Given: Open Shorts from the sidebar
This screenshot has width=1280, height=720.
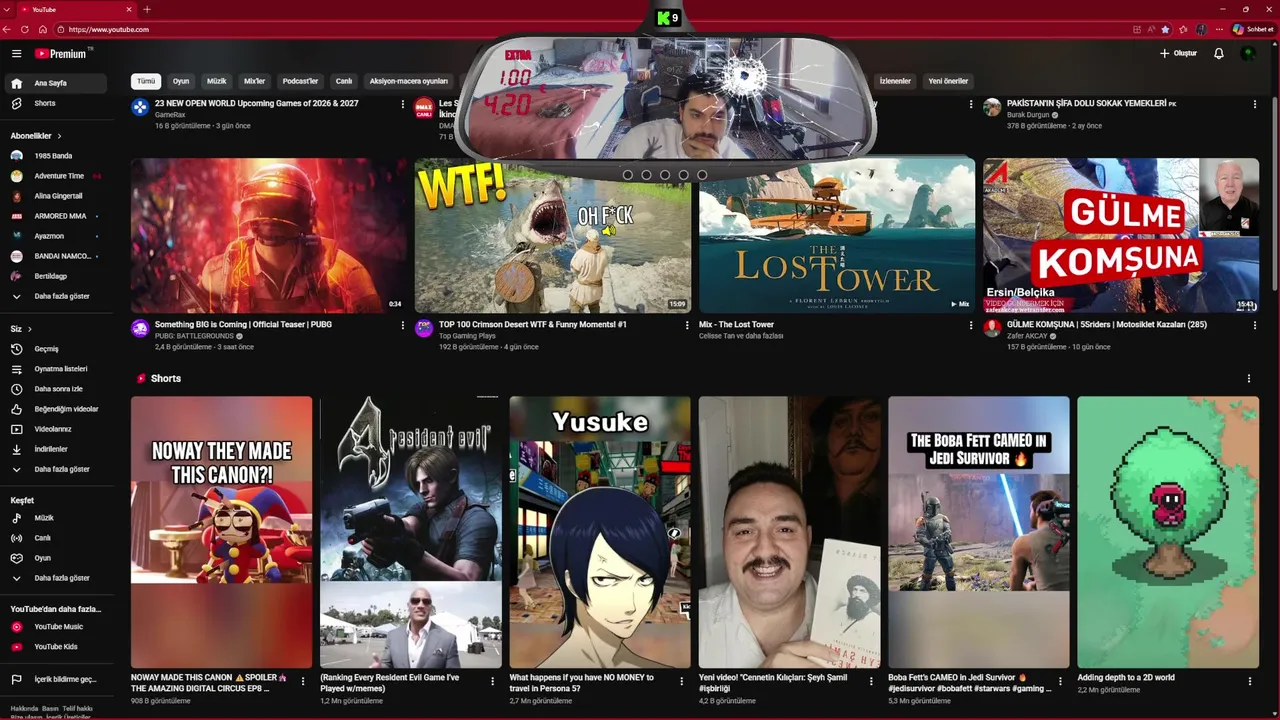Looking at the screenshot, I should pyautogui.click(x=56, y=103).
